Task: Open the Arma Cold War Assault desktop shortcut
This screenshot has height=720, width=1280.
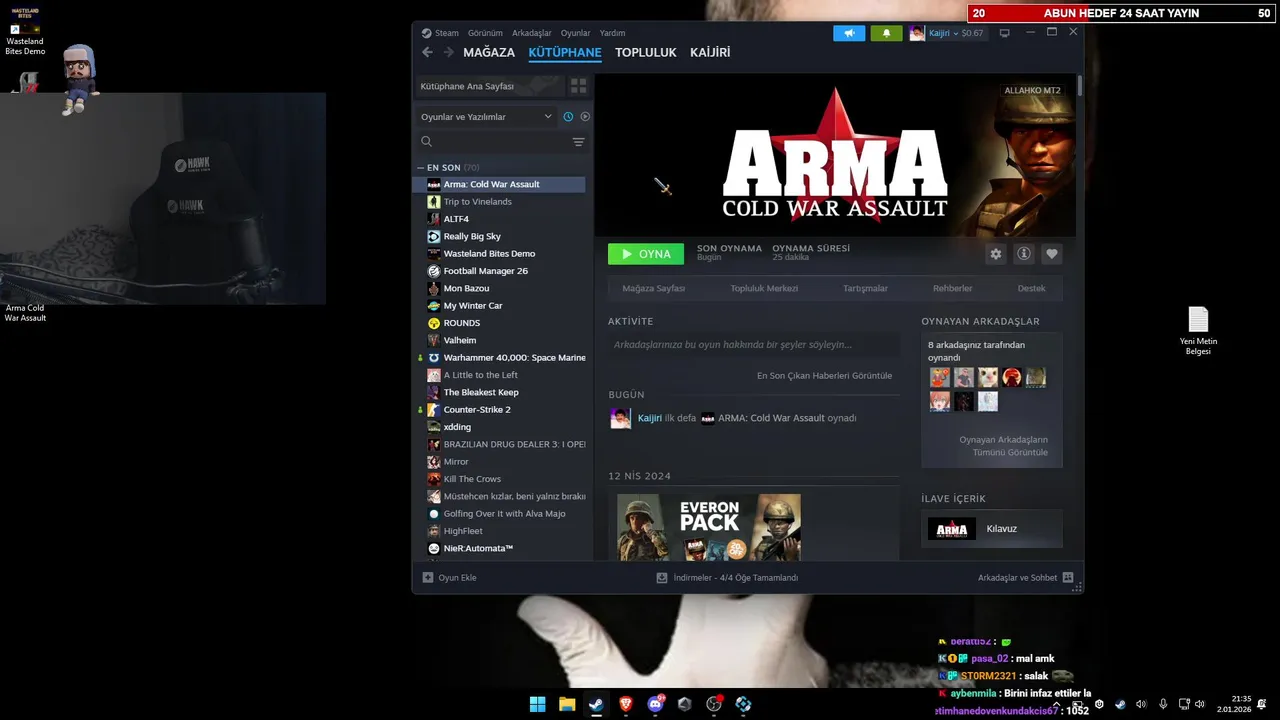Action: 25,313
